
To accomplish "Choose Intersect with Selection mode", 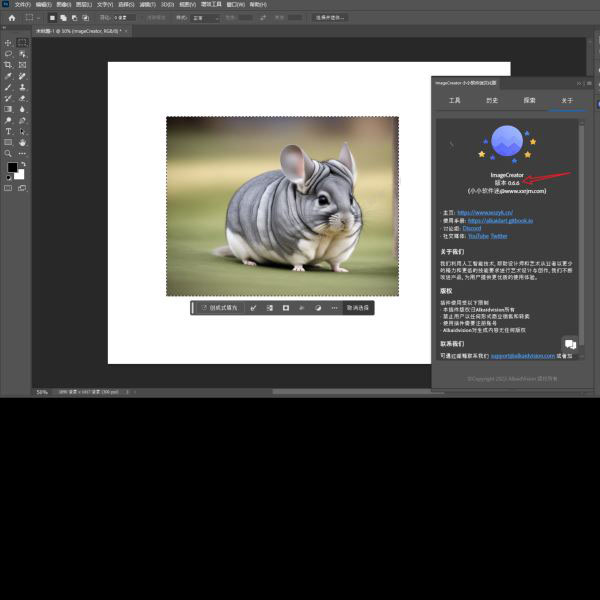I will click(86, 18).
